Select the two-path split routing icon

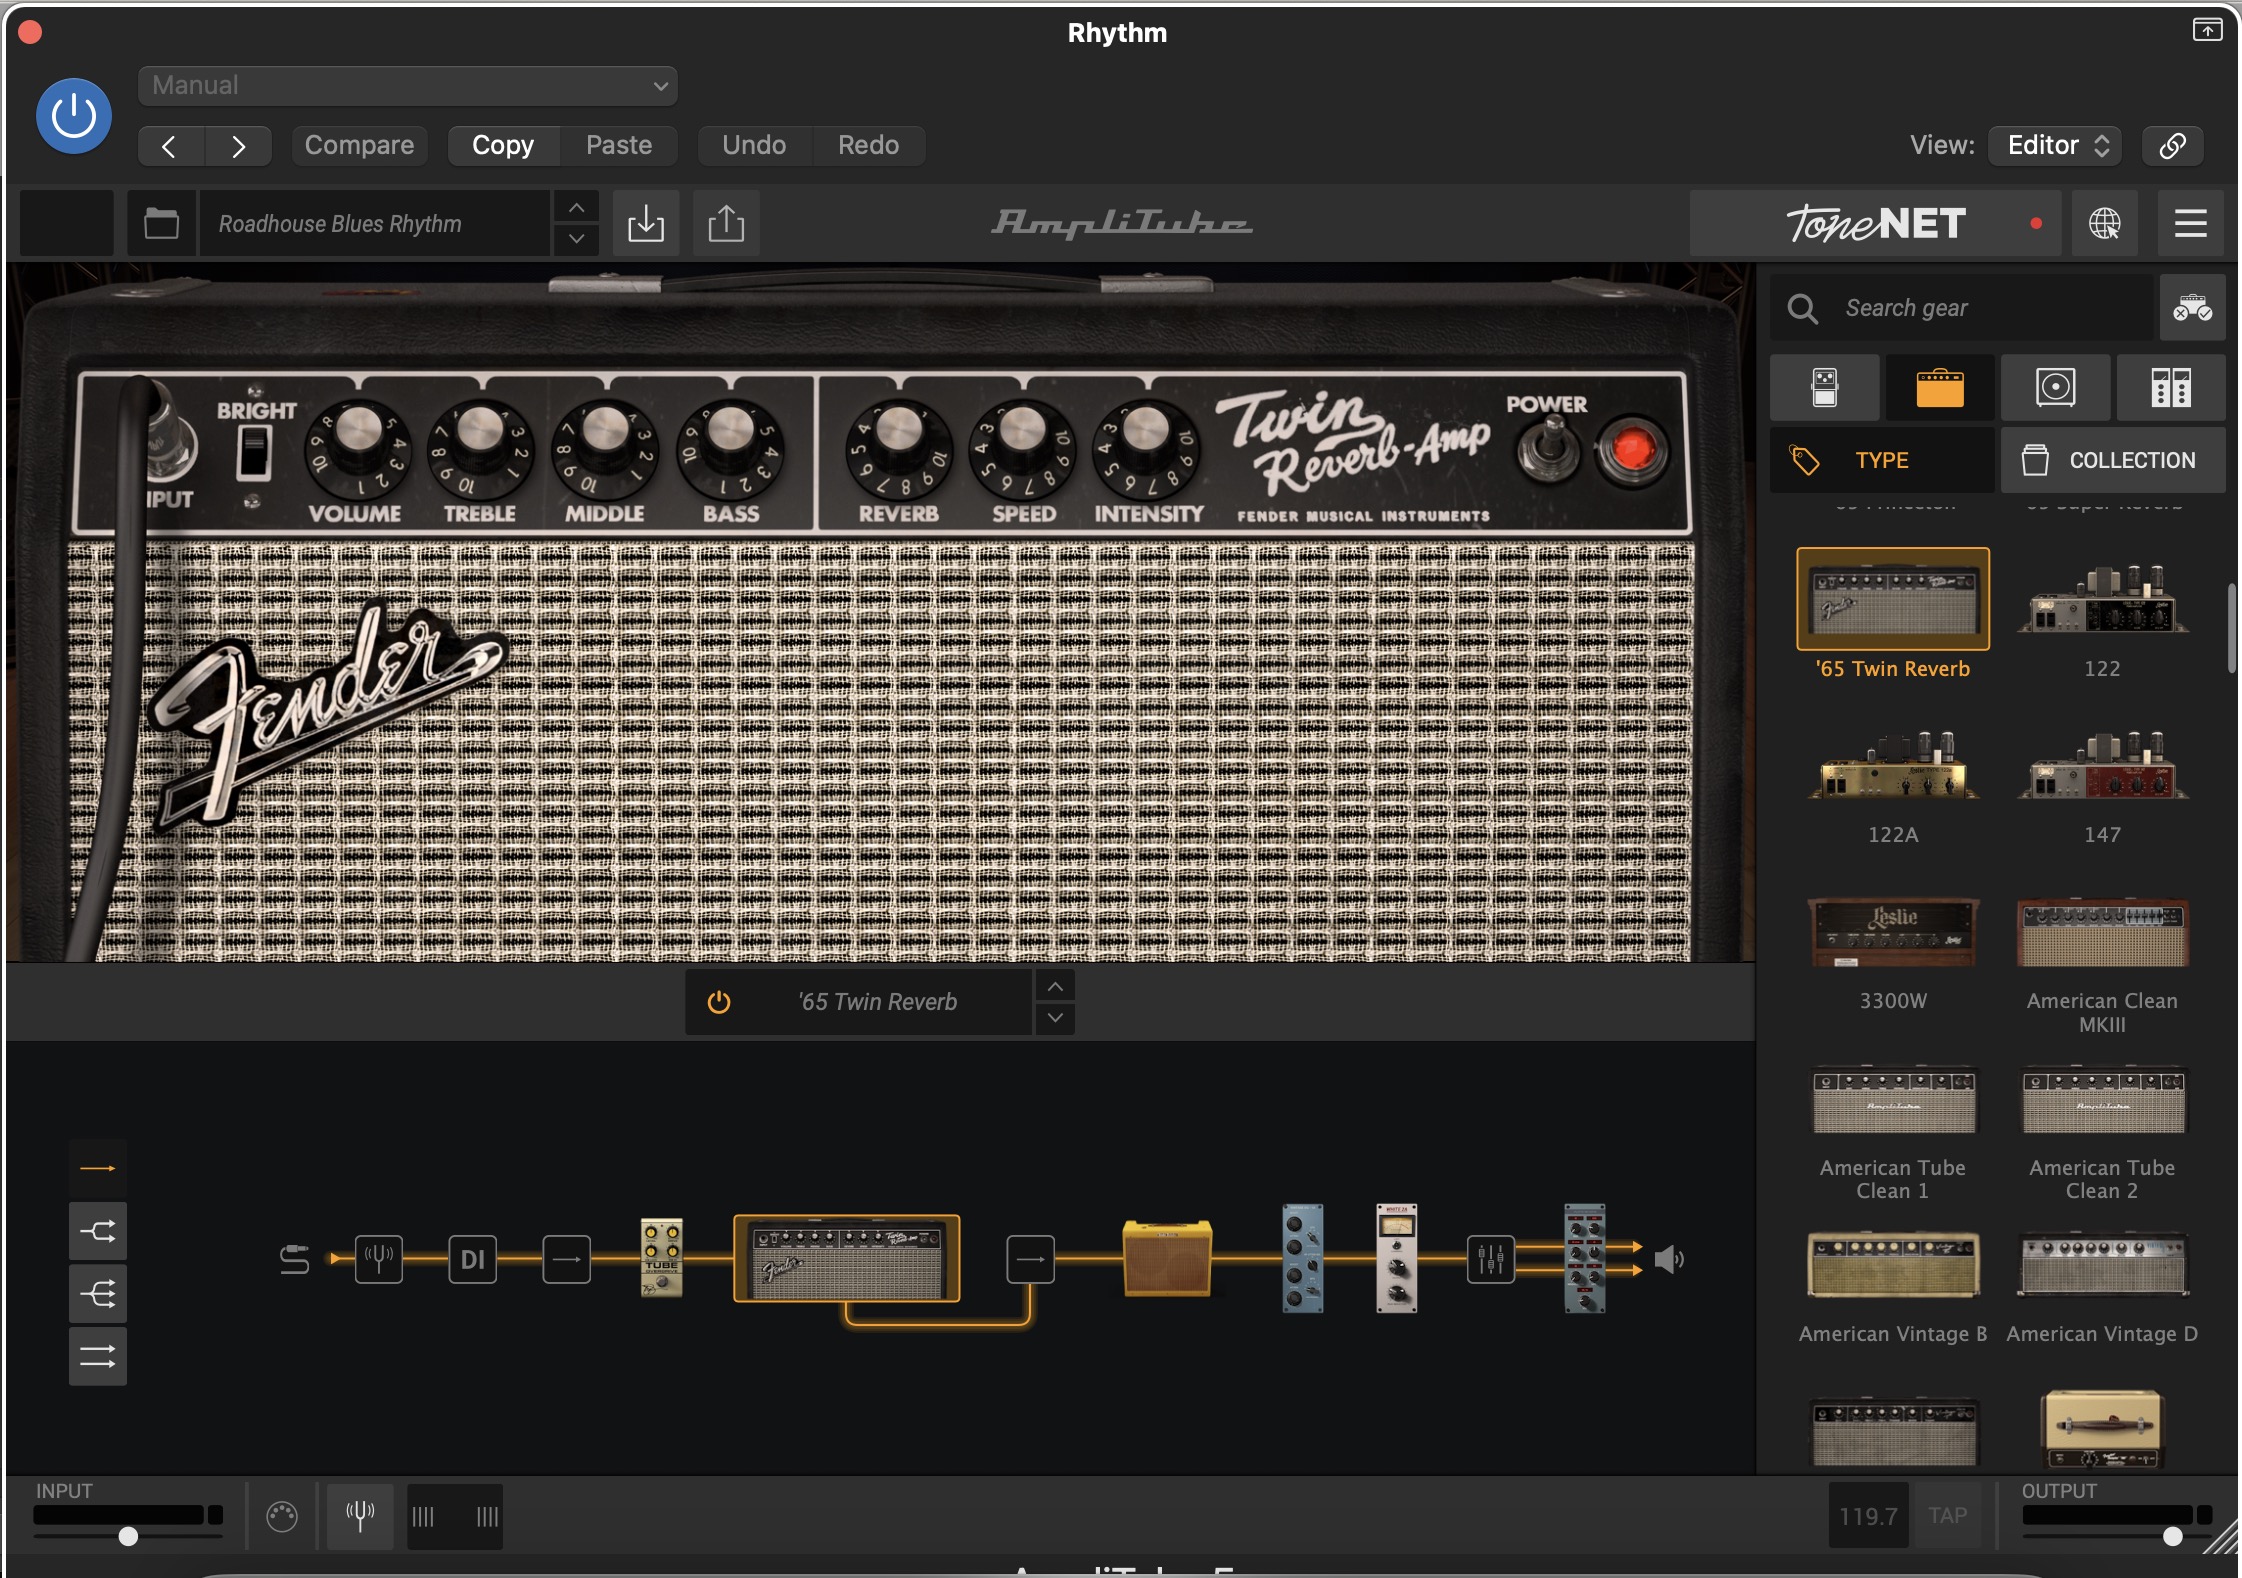pyautogui.click(x=97, y=1231)
